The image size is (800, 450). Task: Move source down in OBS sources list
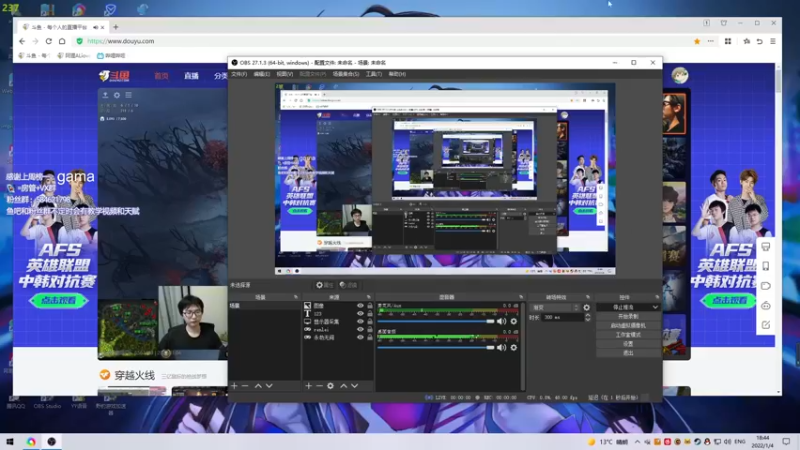coord(354,386)
